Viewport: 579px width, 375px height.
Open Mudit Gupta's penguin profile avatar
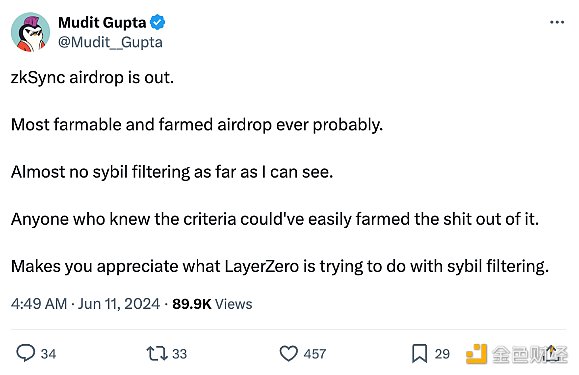click(x=30, y=32)
